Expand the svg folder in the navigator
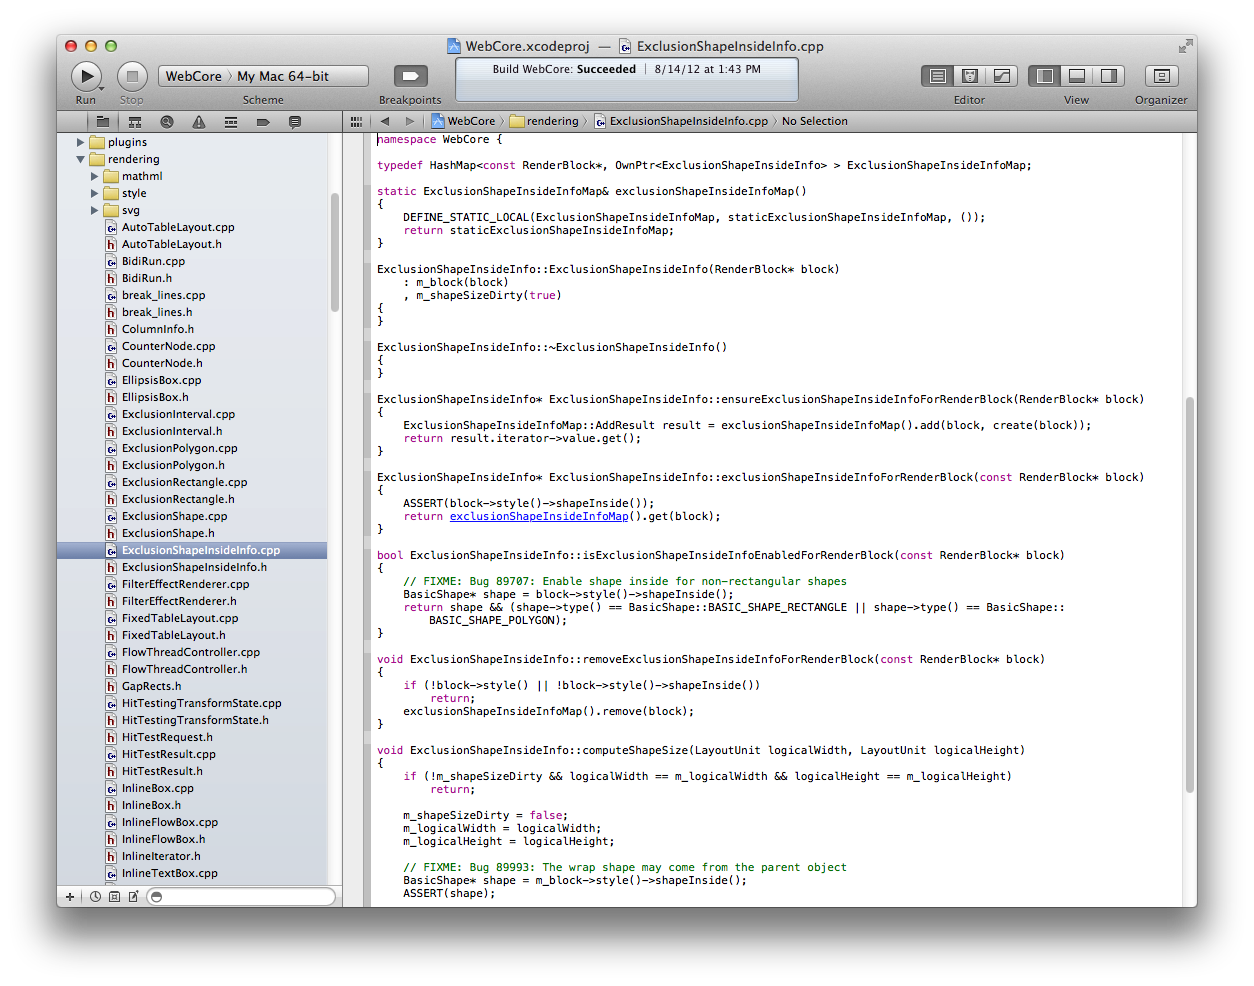1254x986 pixels. point(93,210)
